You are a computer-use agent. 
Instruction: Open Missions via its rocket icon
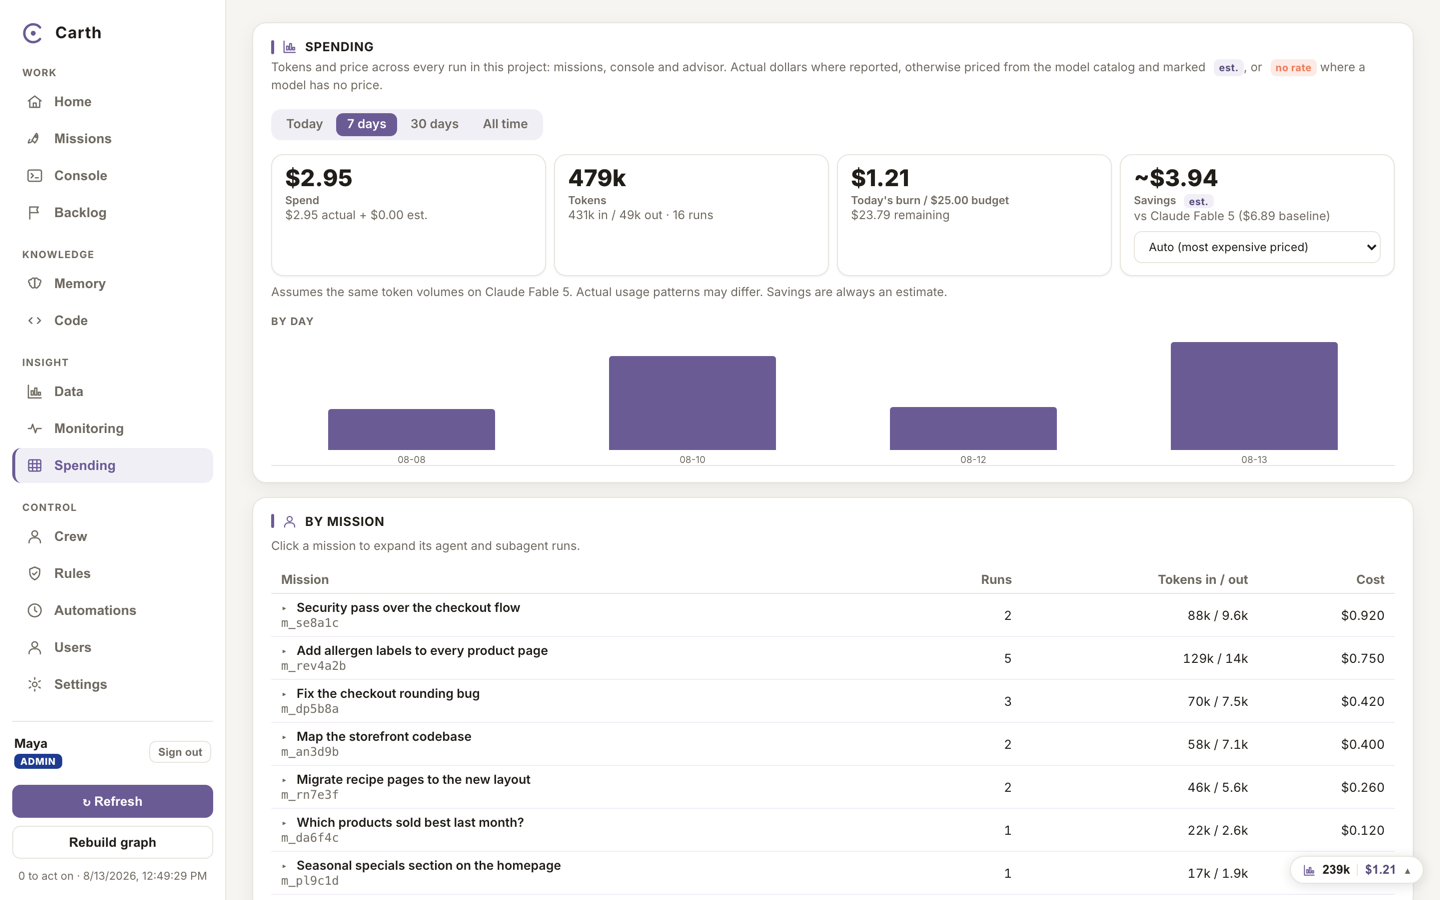(34, 139)
